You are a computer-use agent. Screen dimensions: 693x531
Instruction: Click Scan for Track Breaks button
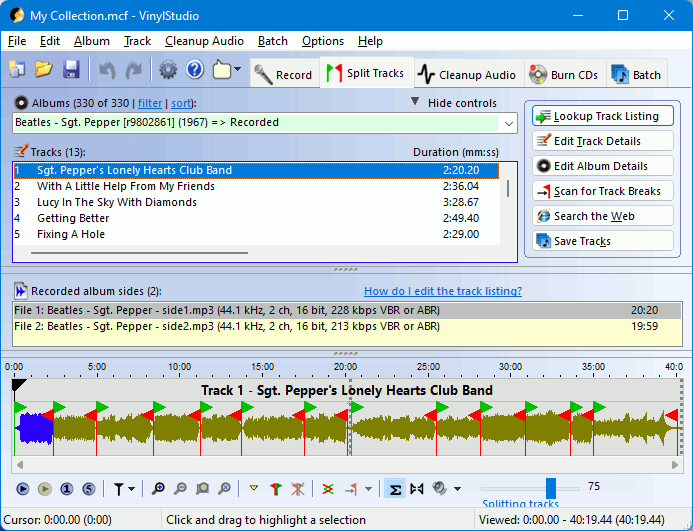coord(603,191)
